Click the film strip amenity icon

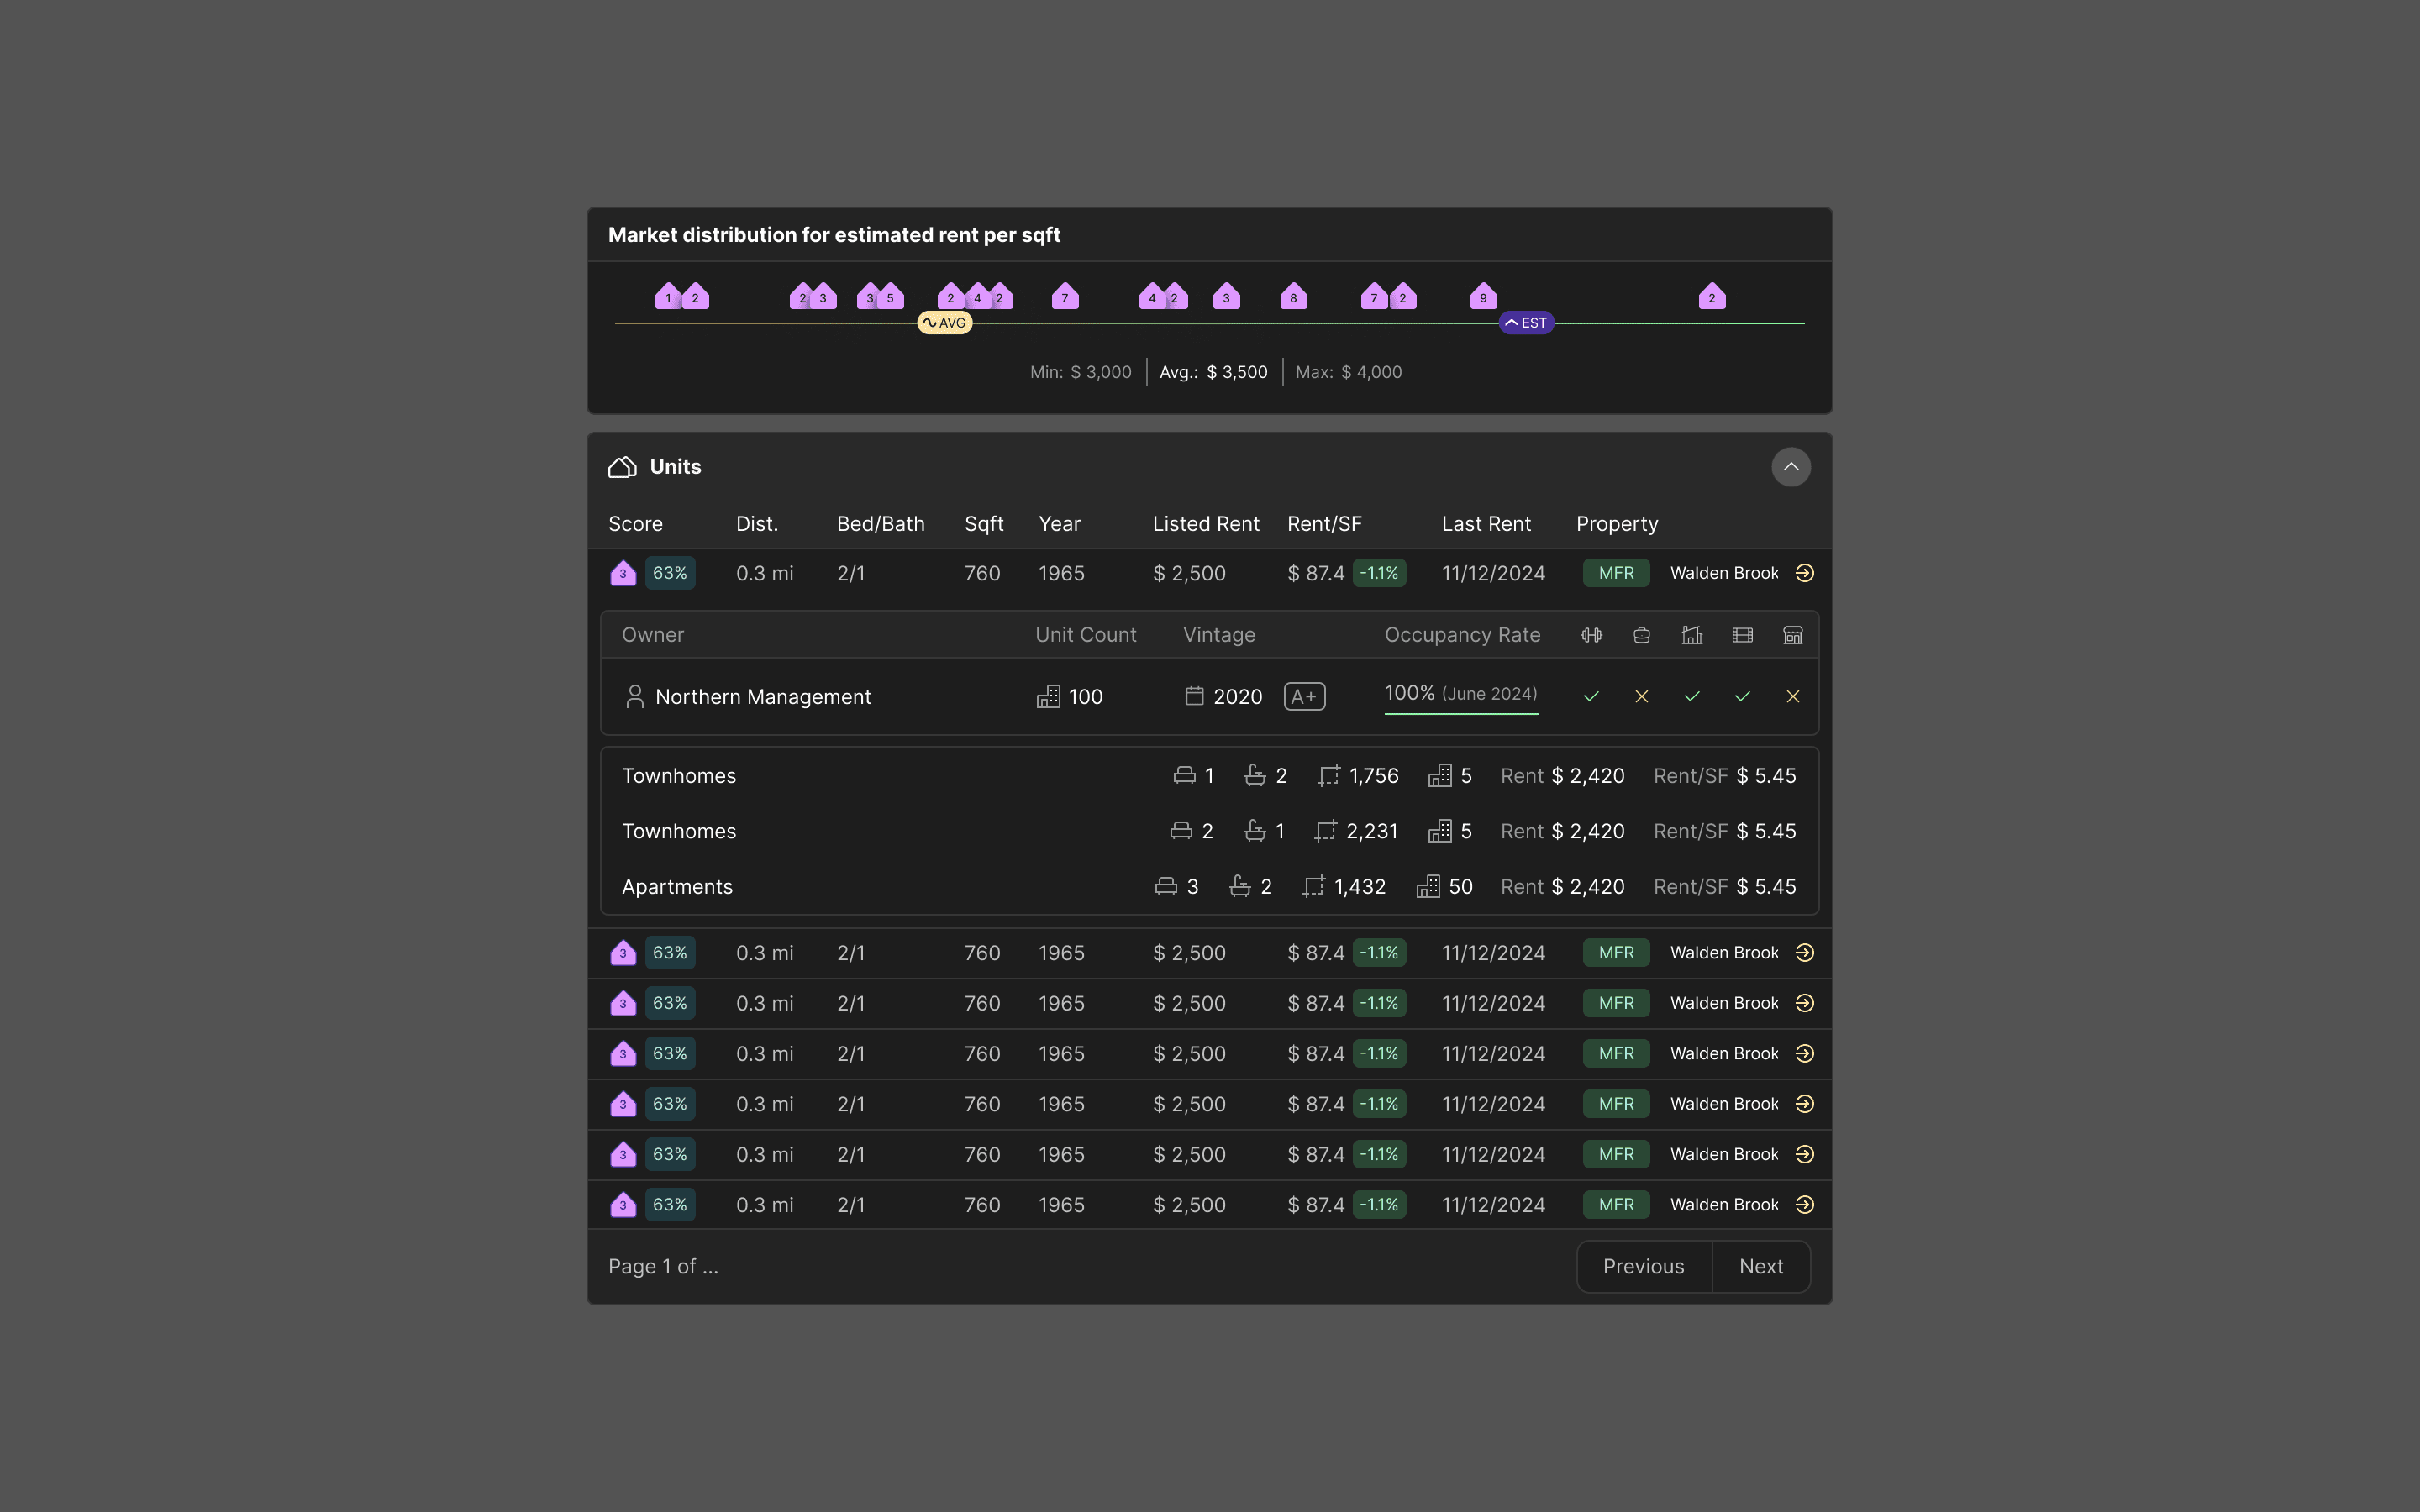(1742, 635)
